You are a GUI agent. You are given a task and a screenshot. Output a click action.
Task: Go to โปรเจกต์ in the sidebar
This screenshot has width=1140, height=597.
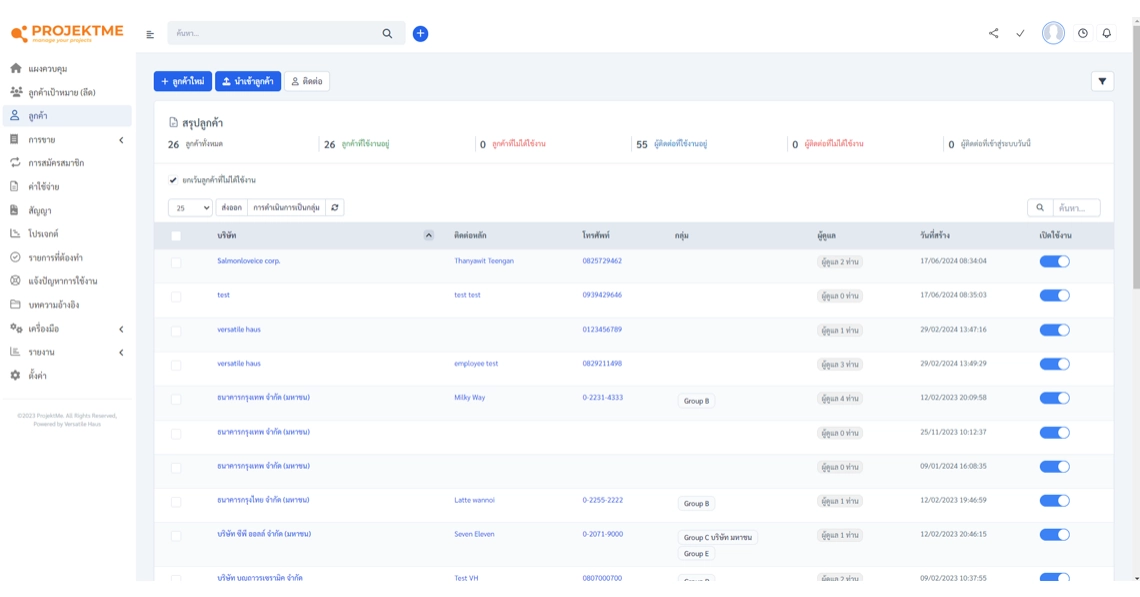(43, 234)
